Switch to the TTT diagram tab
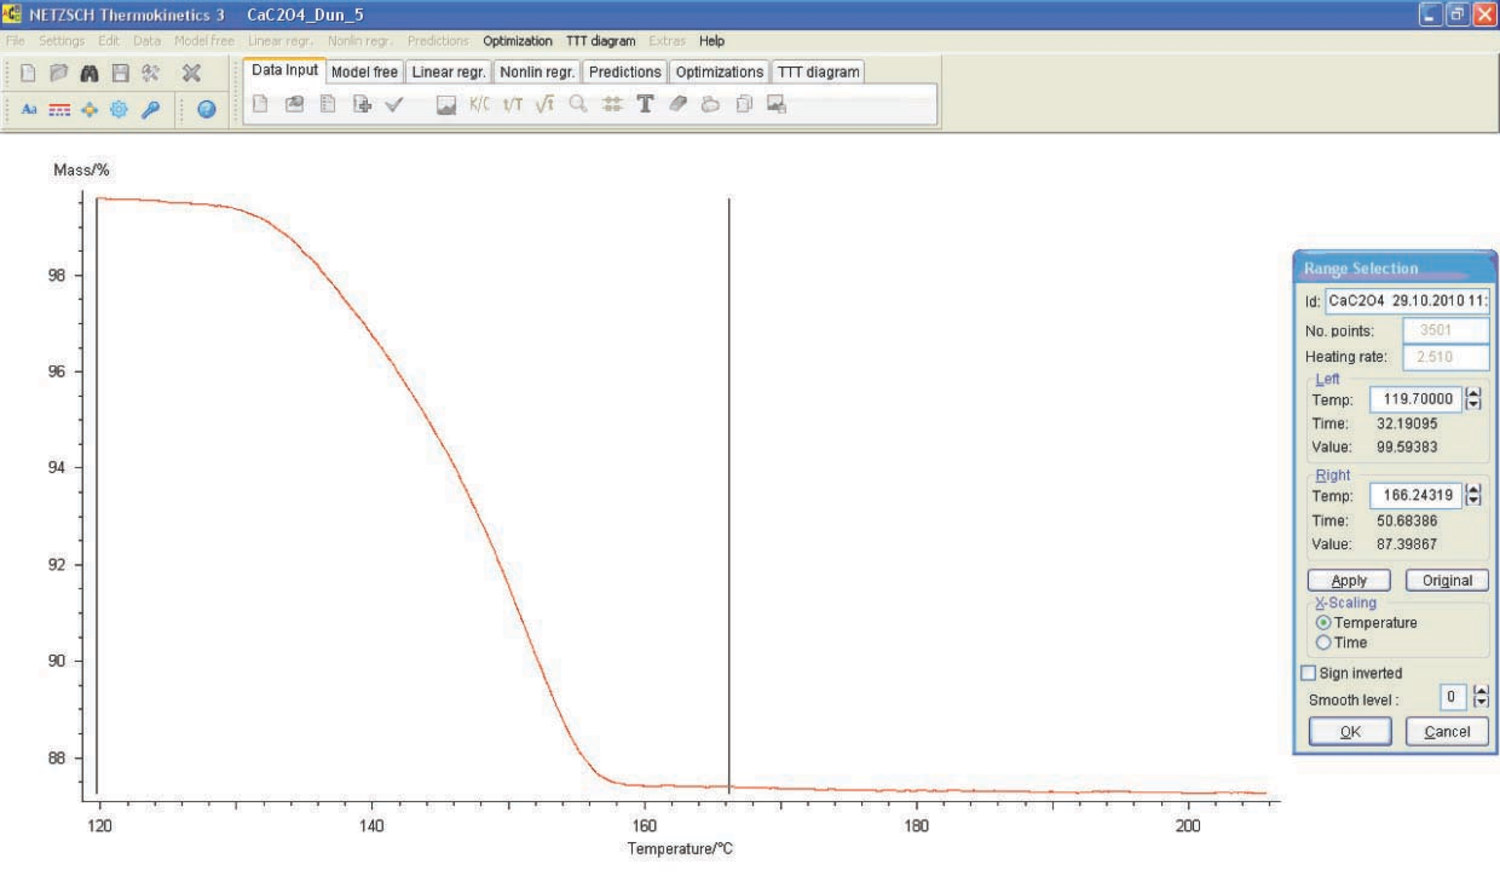Image resolution: width=1500 pixels, height=876 pixels. [818, 72]
